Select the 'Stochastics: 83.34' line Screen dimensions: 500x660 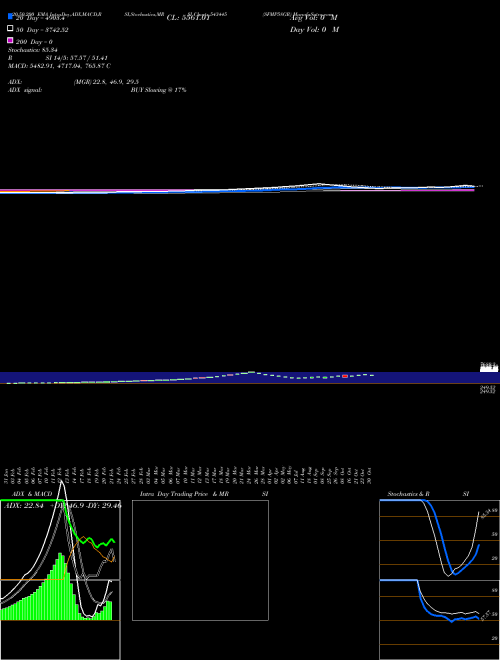[33, 50]
